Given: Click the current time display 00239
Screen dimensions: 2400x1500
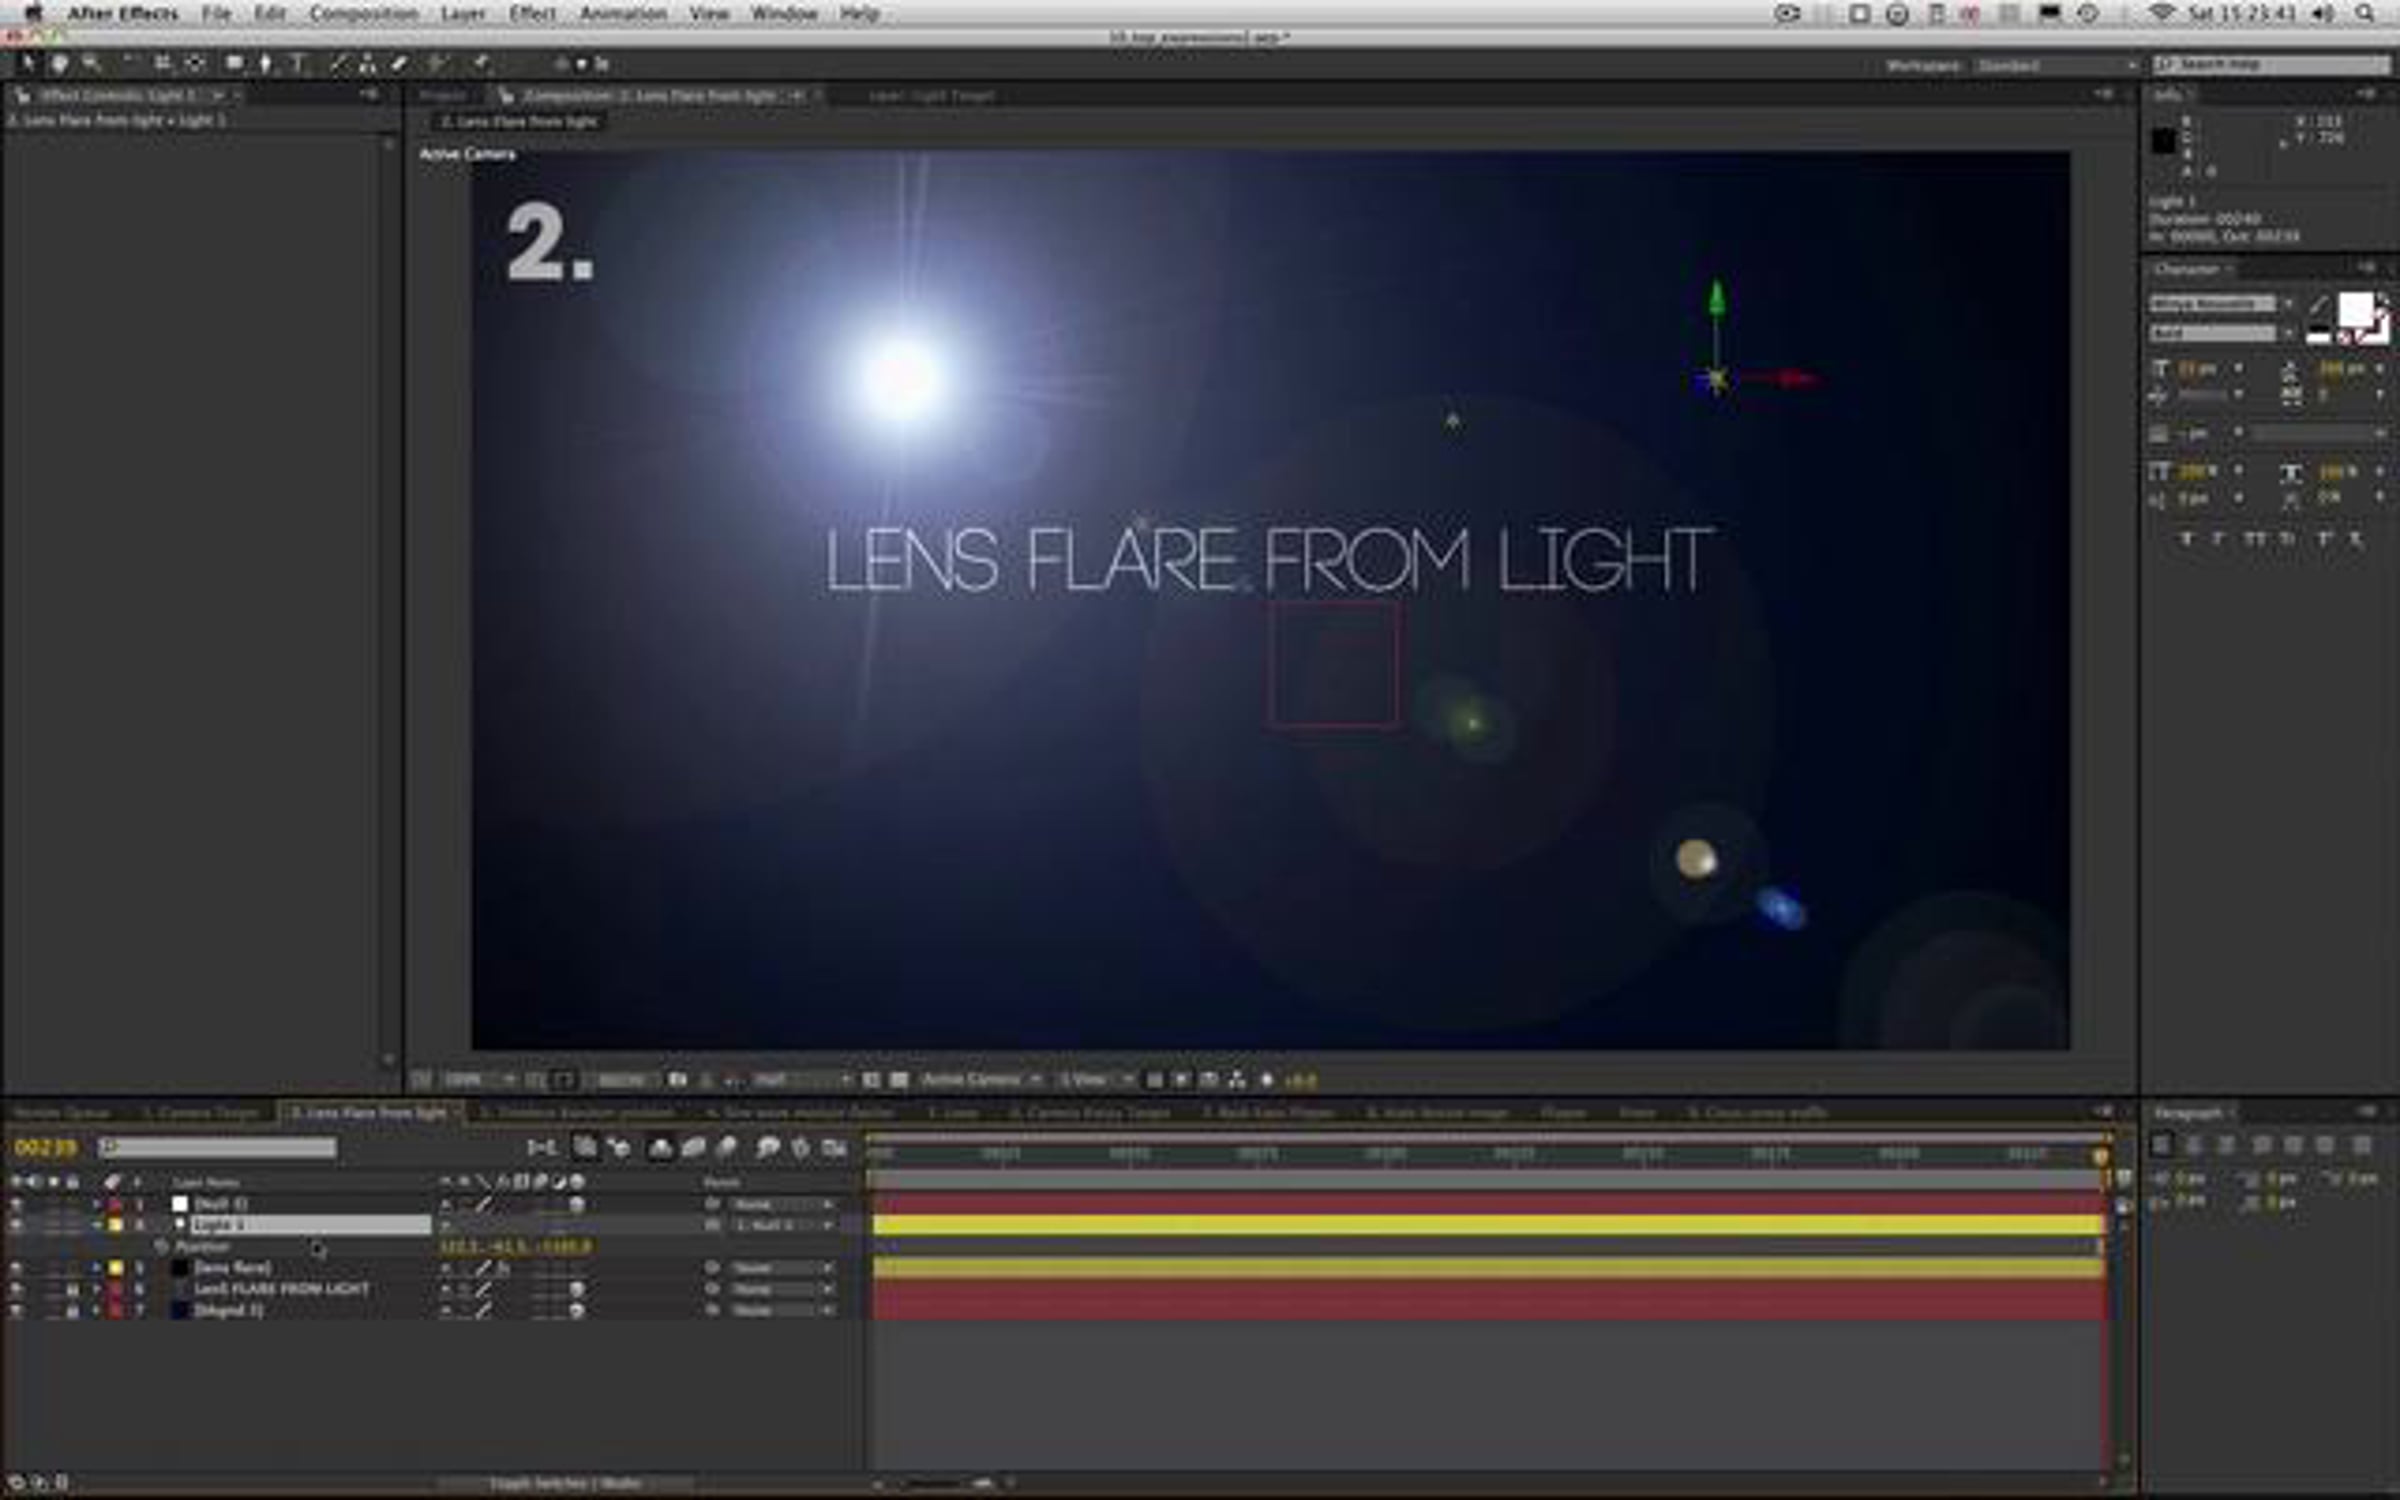Looking at the screenshot, I should (x=45, y=1148).
